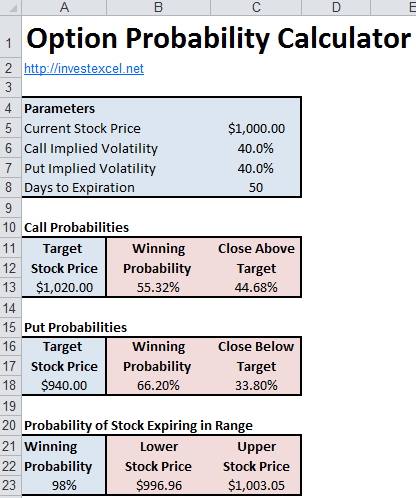
Task: Select column D header
Action: point(336,7)
